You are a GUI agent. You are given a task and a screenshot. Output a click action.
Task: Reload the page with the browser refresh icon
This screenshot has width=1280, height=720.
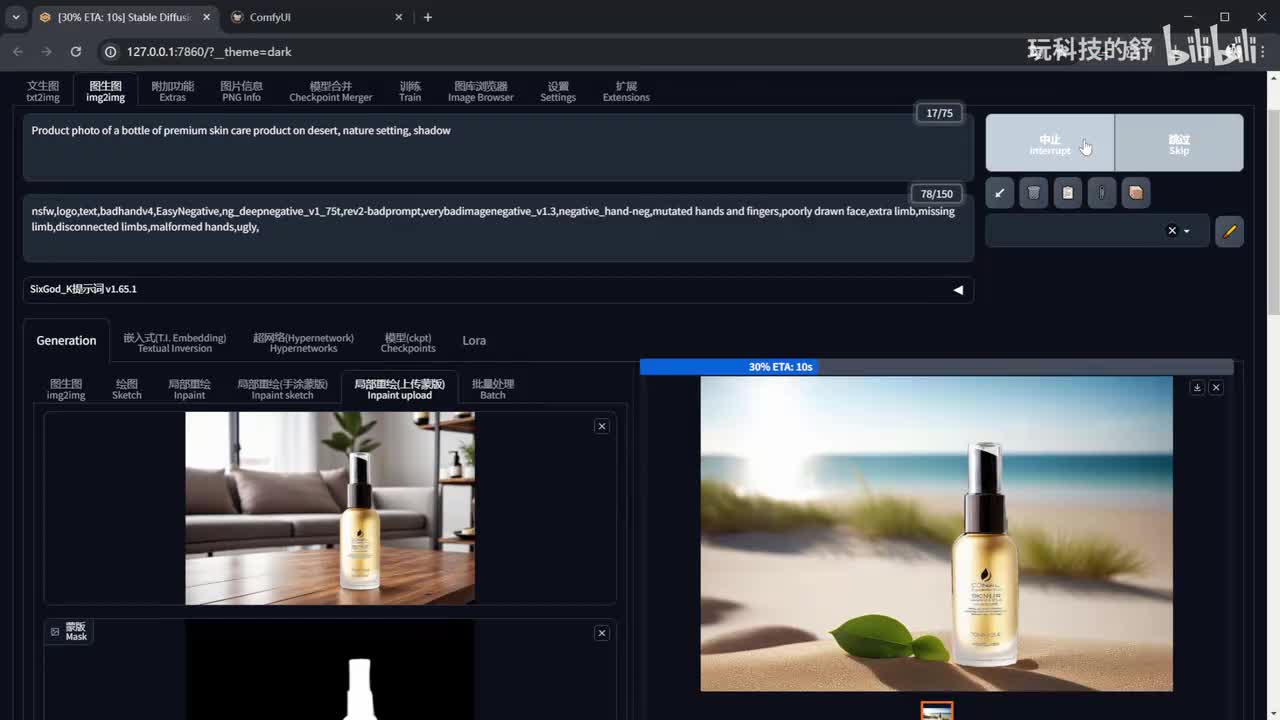pos(76,51)
